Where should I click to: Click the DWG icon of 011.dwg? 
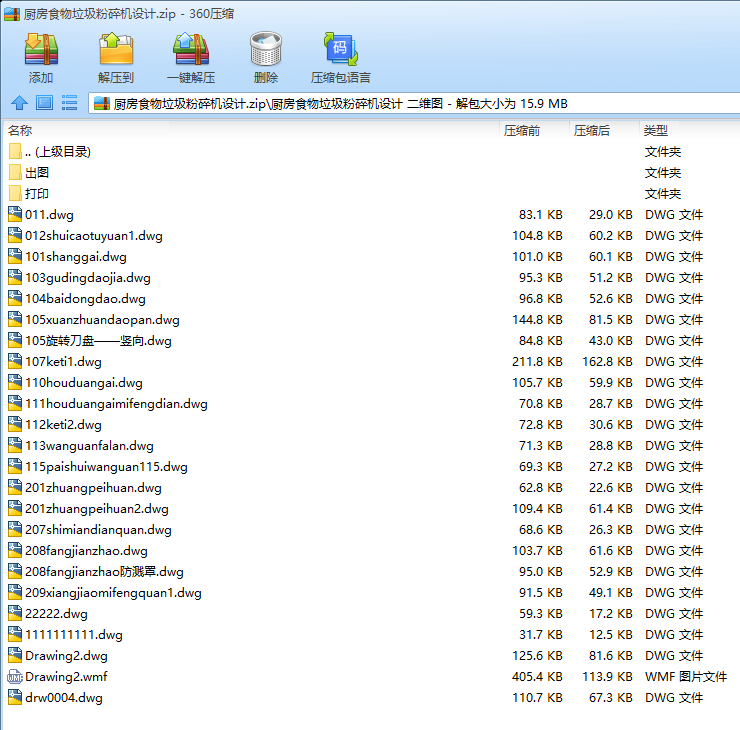point(15,214)
